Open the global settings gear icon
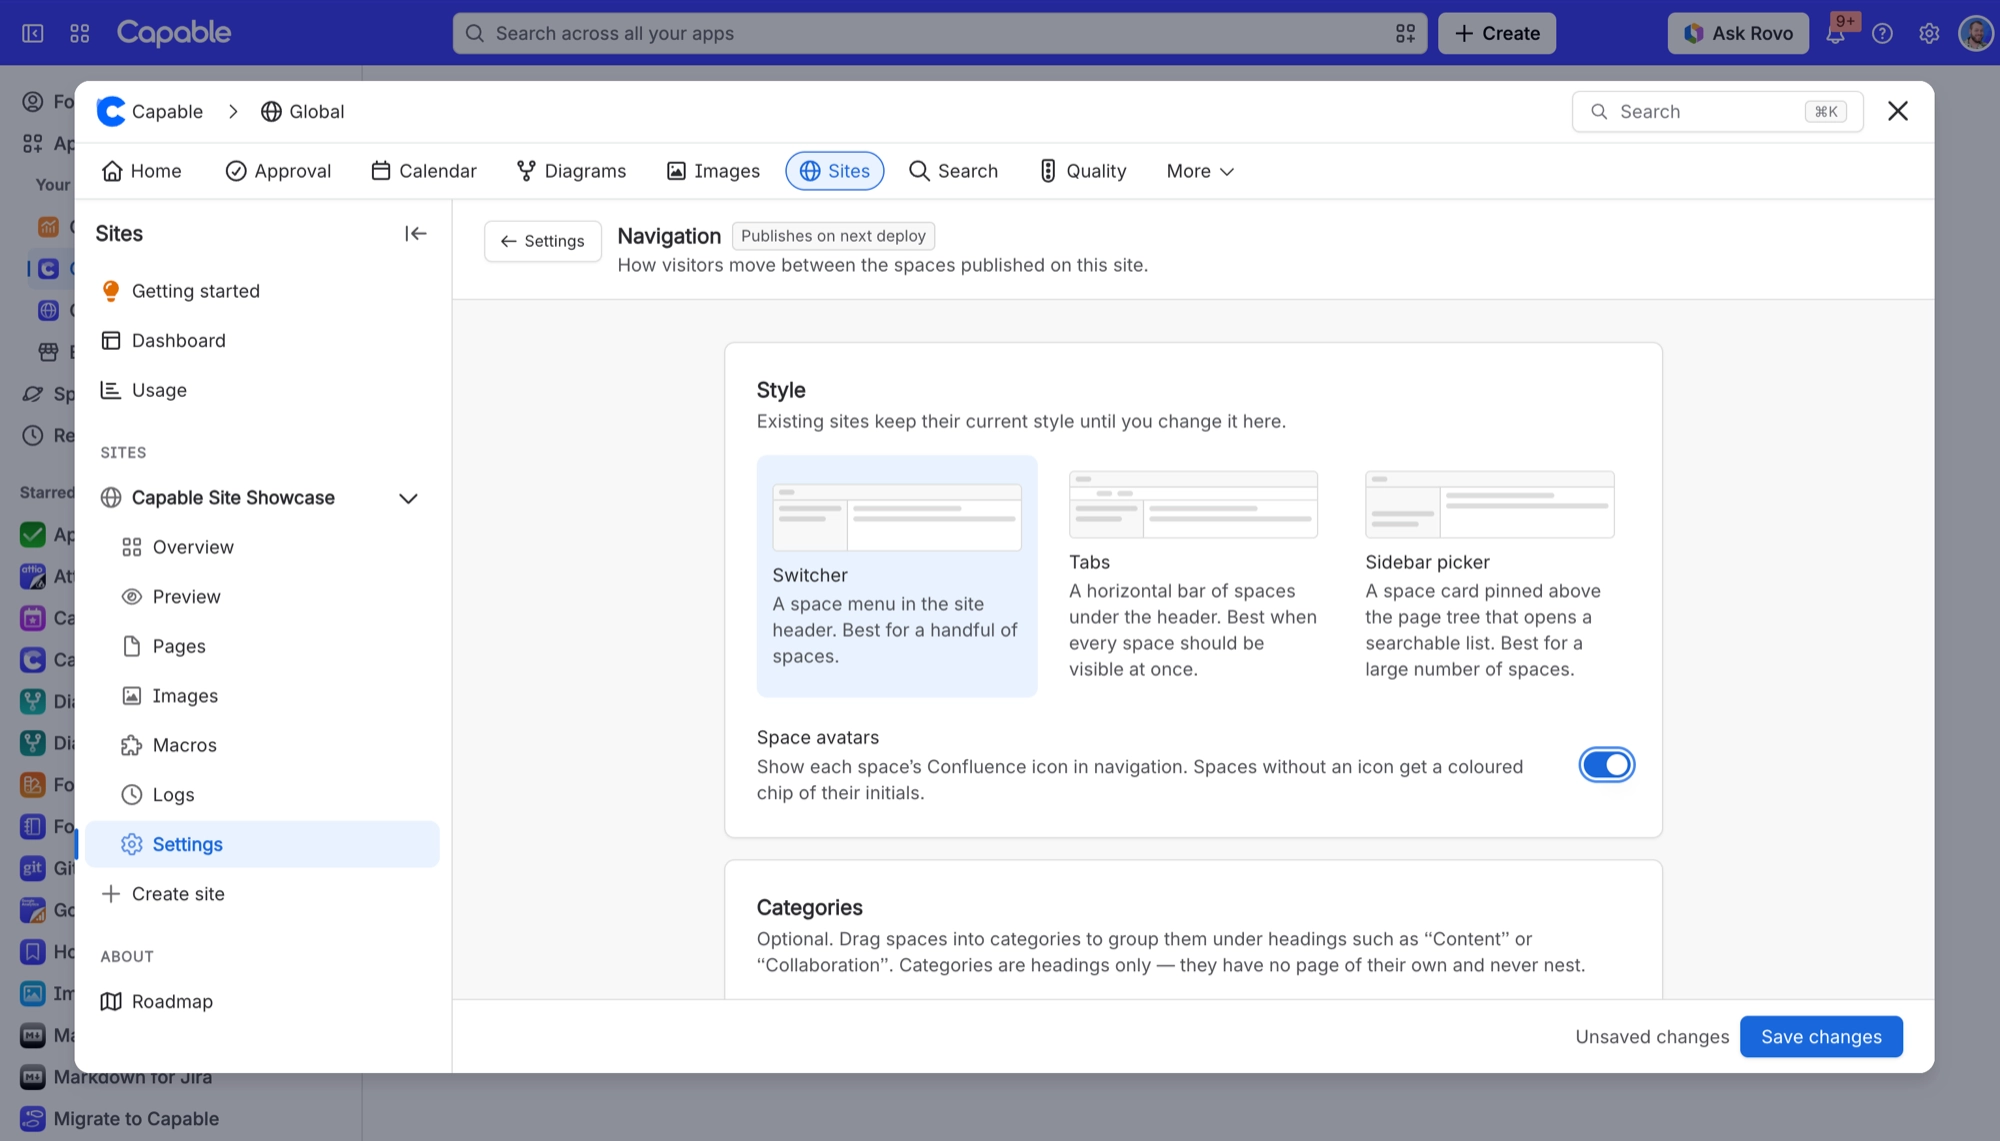Image resolution: width=2000 pixels, height=1141 pixels. (x=1929, y=33)
